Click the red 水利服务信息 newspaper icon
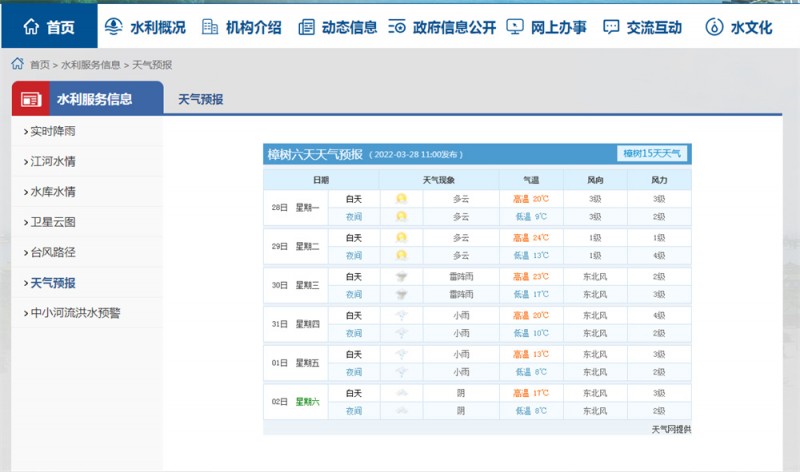 pos(31,100)
